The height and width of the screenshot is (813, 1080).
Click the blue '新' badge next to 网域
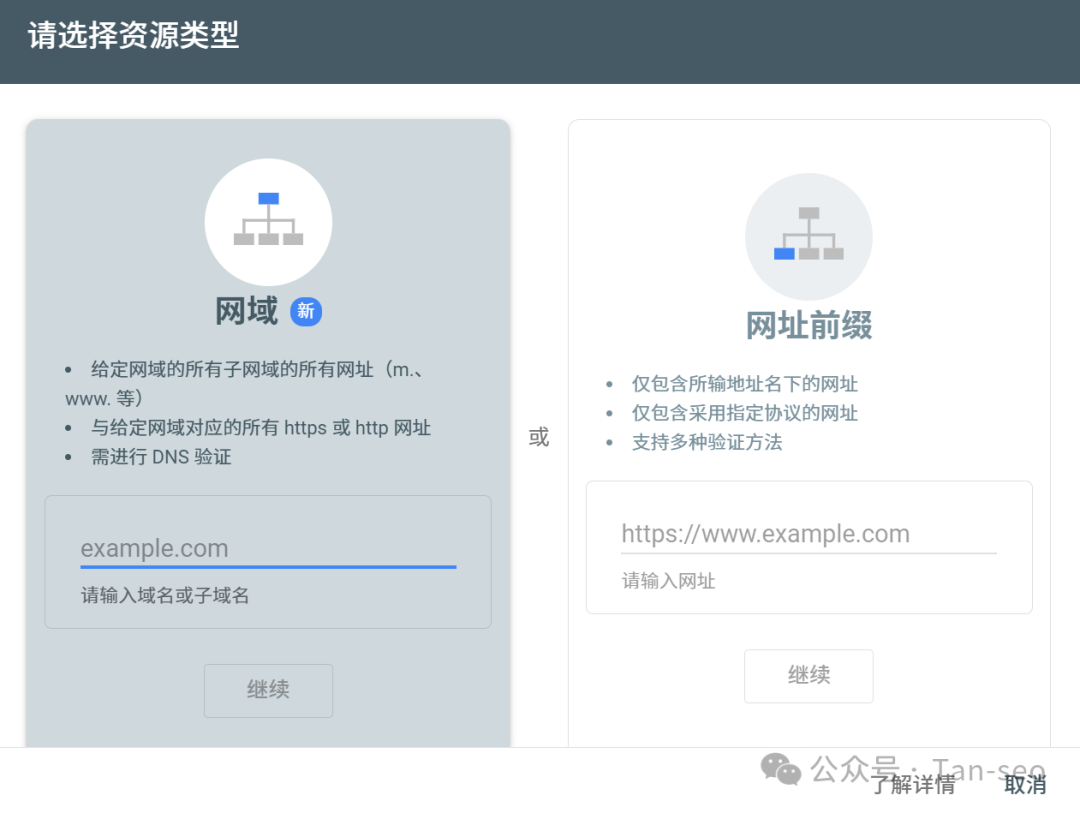306,312
